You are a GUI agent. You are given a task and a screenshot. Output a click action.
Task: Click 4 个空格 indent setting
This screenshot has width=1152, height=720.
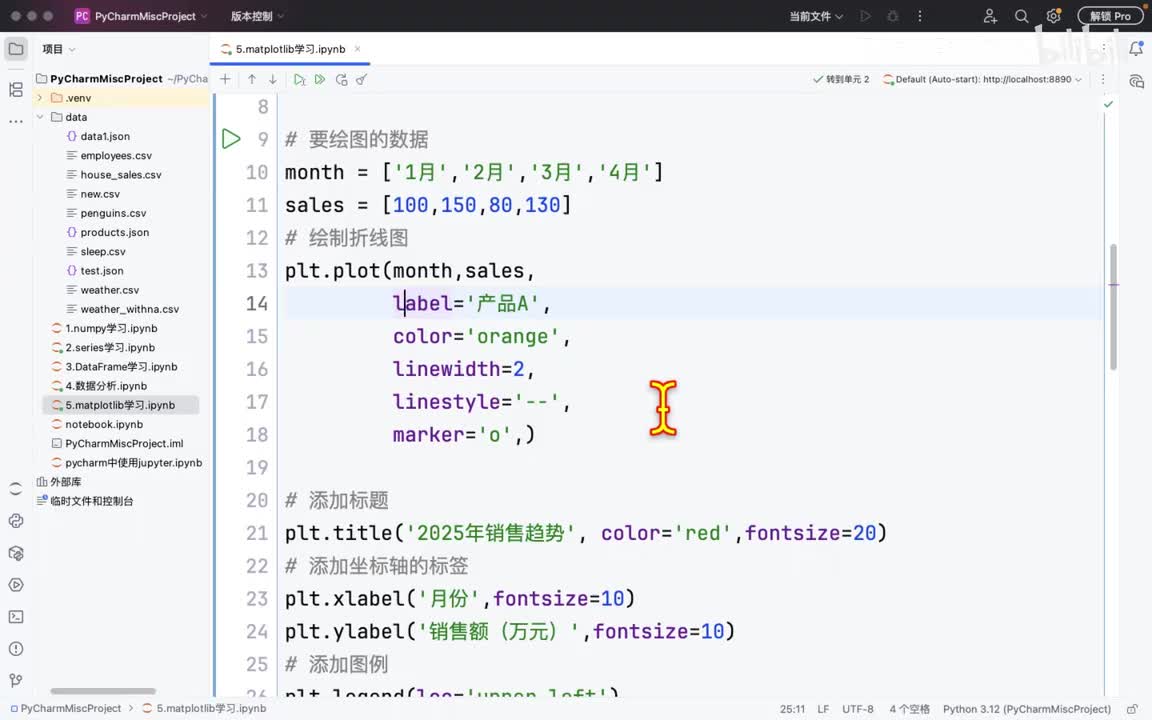click(x=910, y=709)
